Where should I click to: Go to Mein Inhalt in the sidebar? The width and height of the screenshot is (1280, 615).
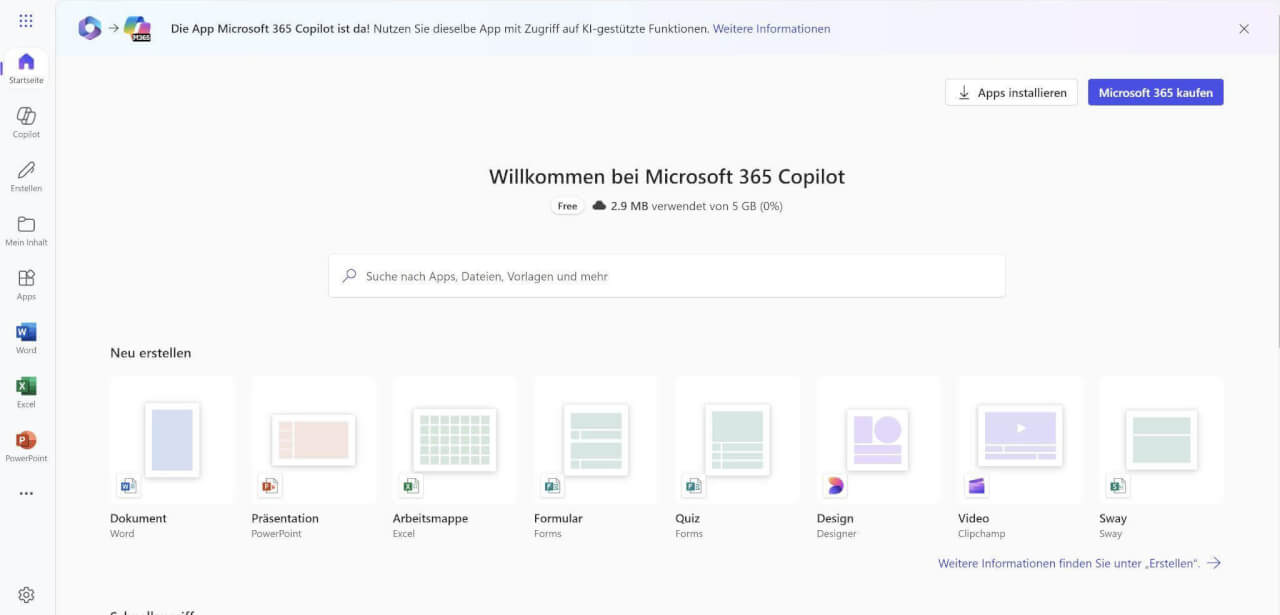[x=25, y=228]
